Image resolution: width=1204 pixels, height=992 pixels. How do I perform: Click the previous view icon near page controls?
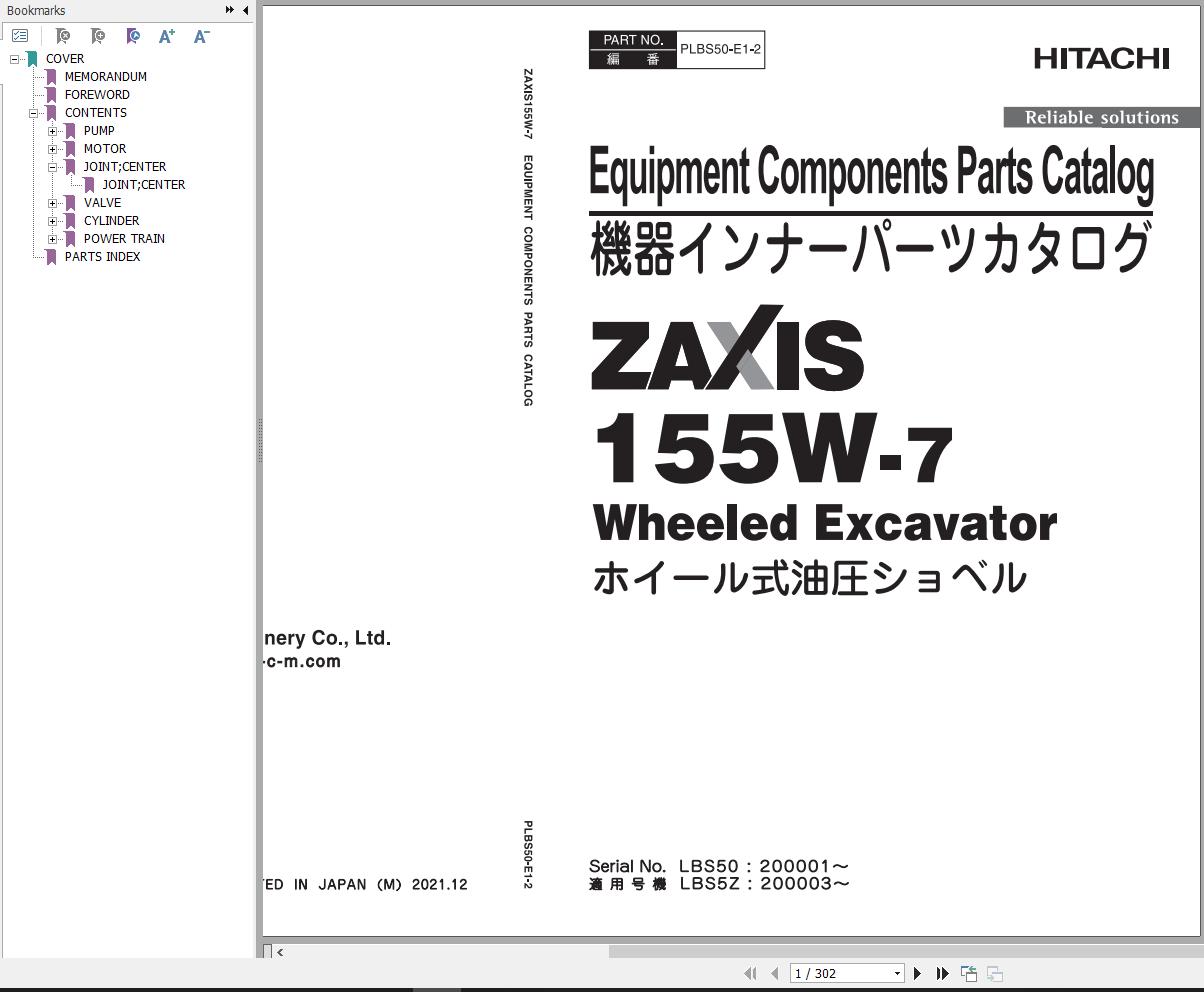coord(968,972)
